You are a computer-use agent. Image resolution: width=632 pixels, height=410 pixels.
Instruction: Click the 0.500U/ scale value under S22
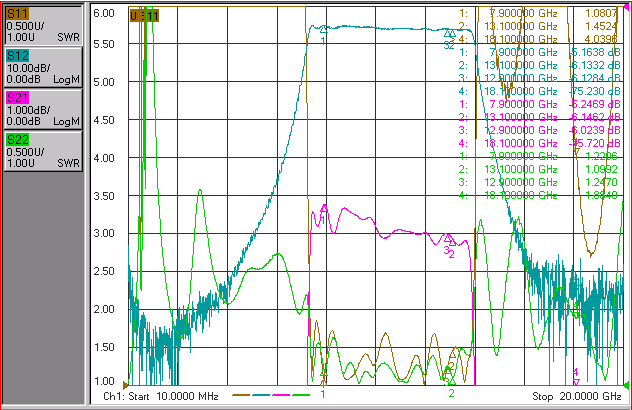pos(25,152)
